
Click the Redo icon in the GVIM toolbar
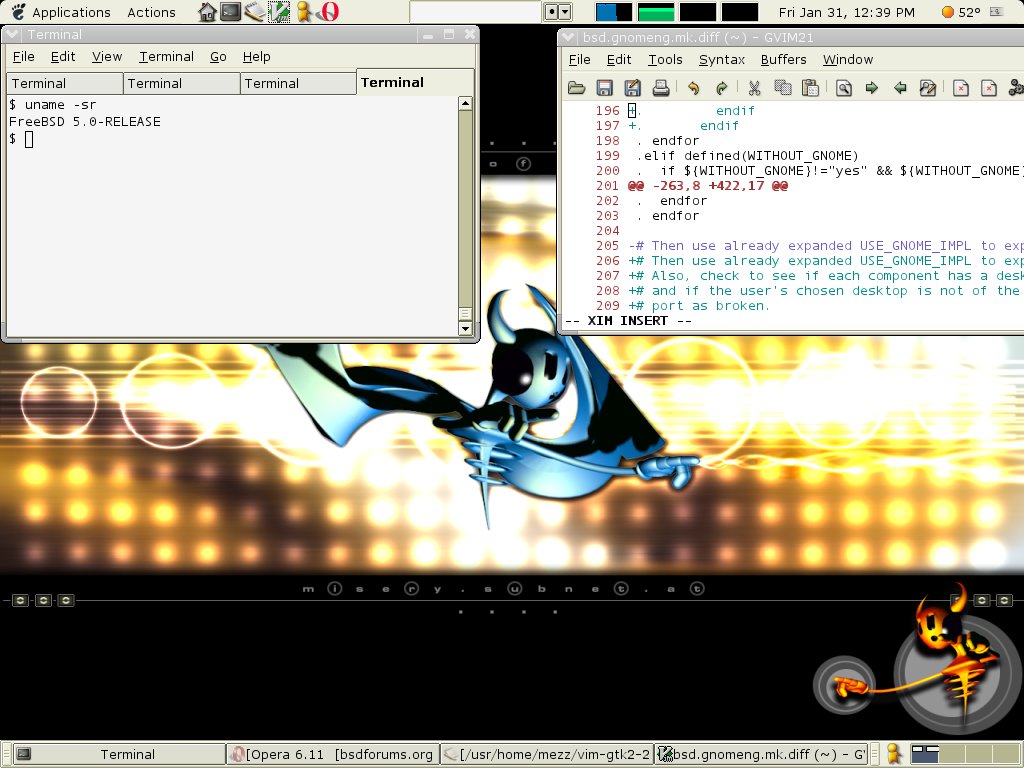(x=722, y=88)
